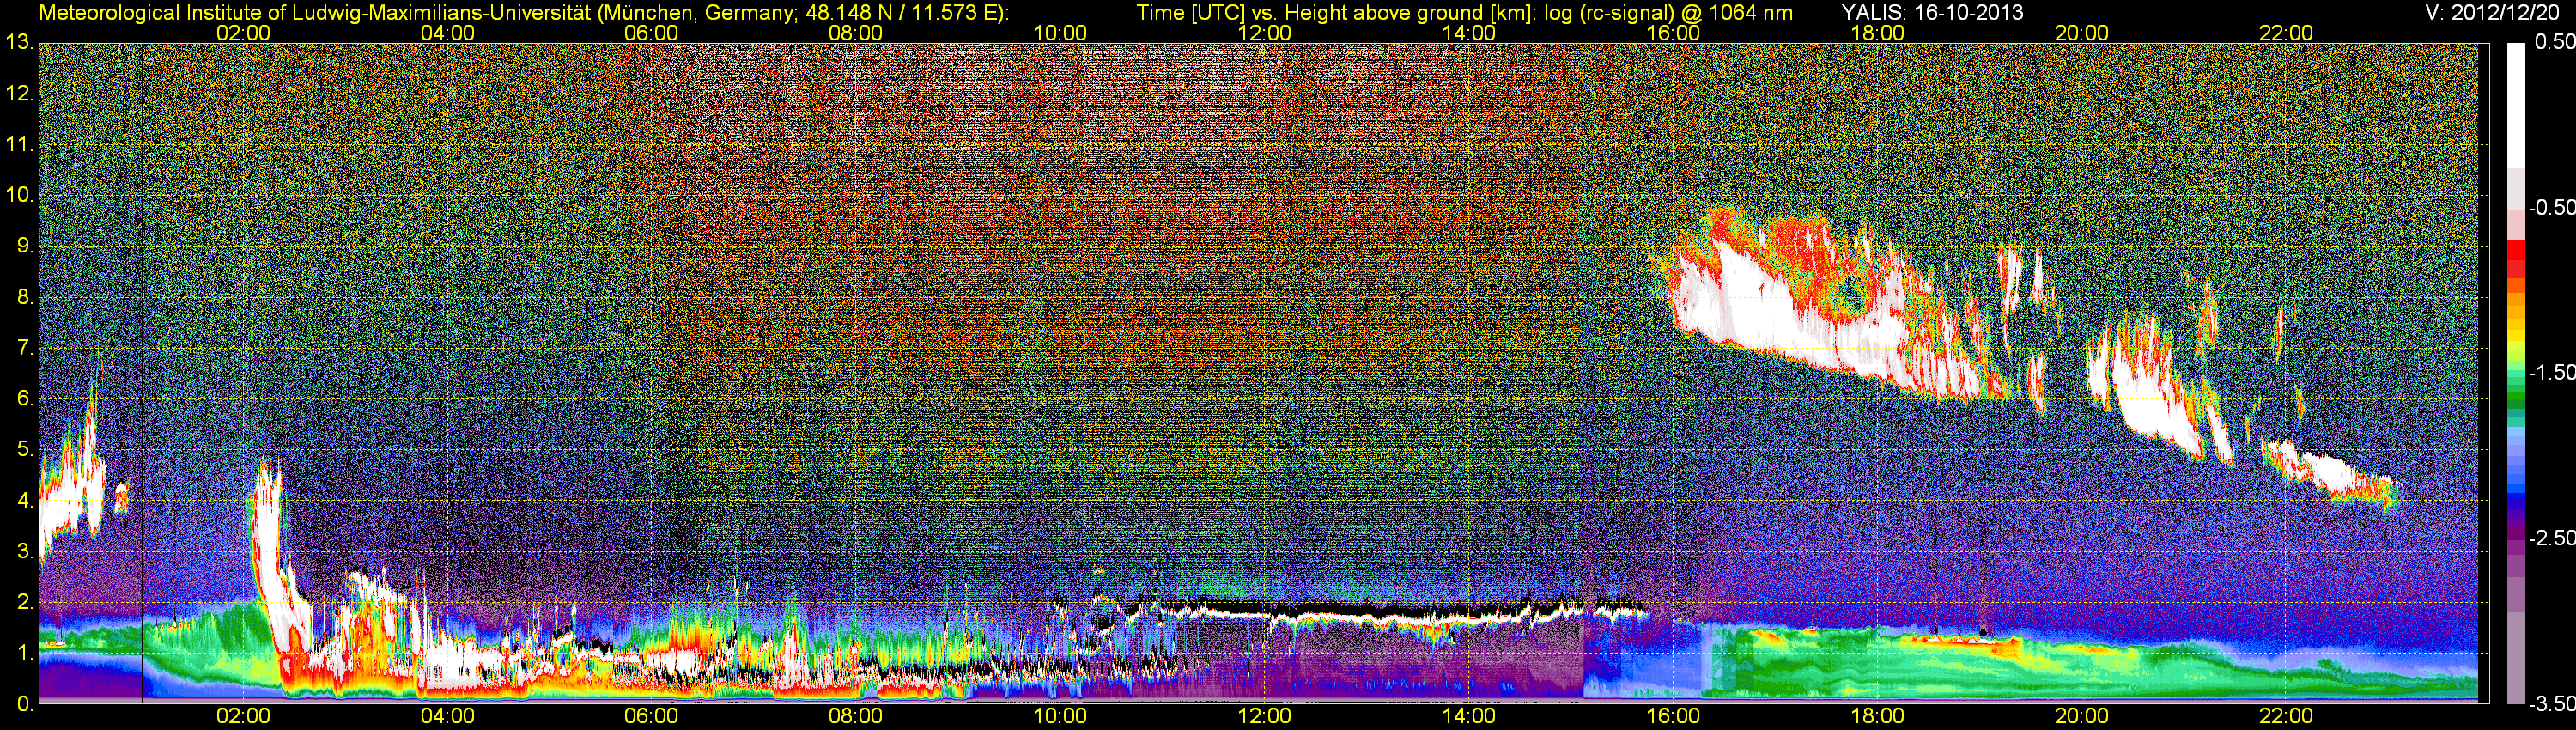Click the 22:00 label on the top time axis
This screenshot has width=2576, height=730.
tap(2286, 33)
